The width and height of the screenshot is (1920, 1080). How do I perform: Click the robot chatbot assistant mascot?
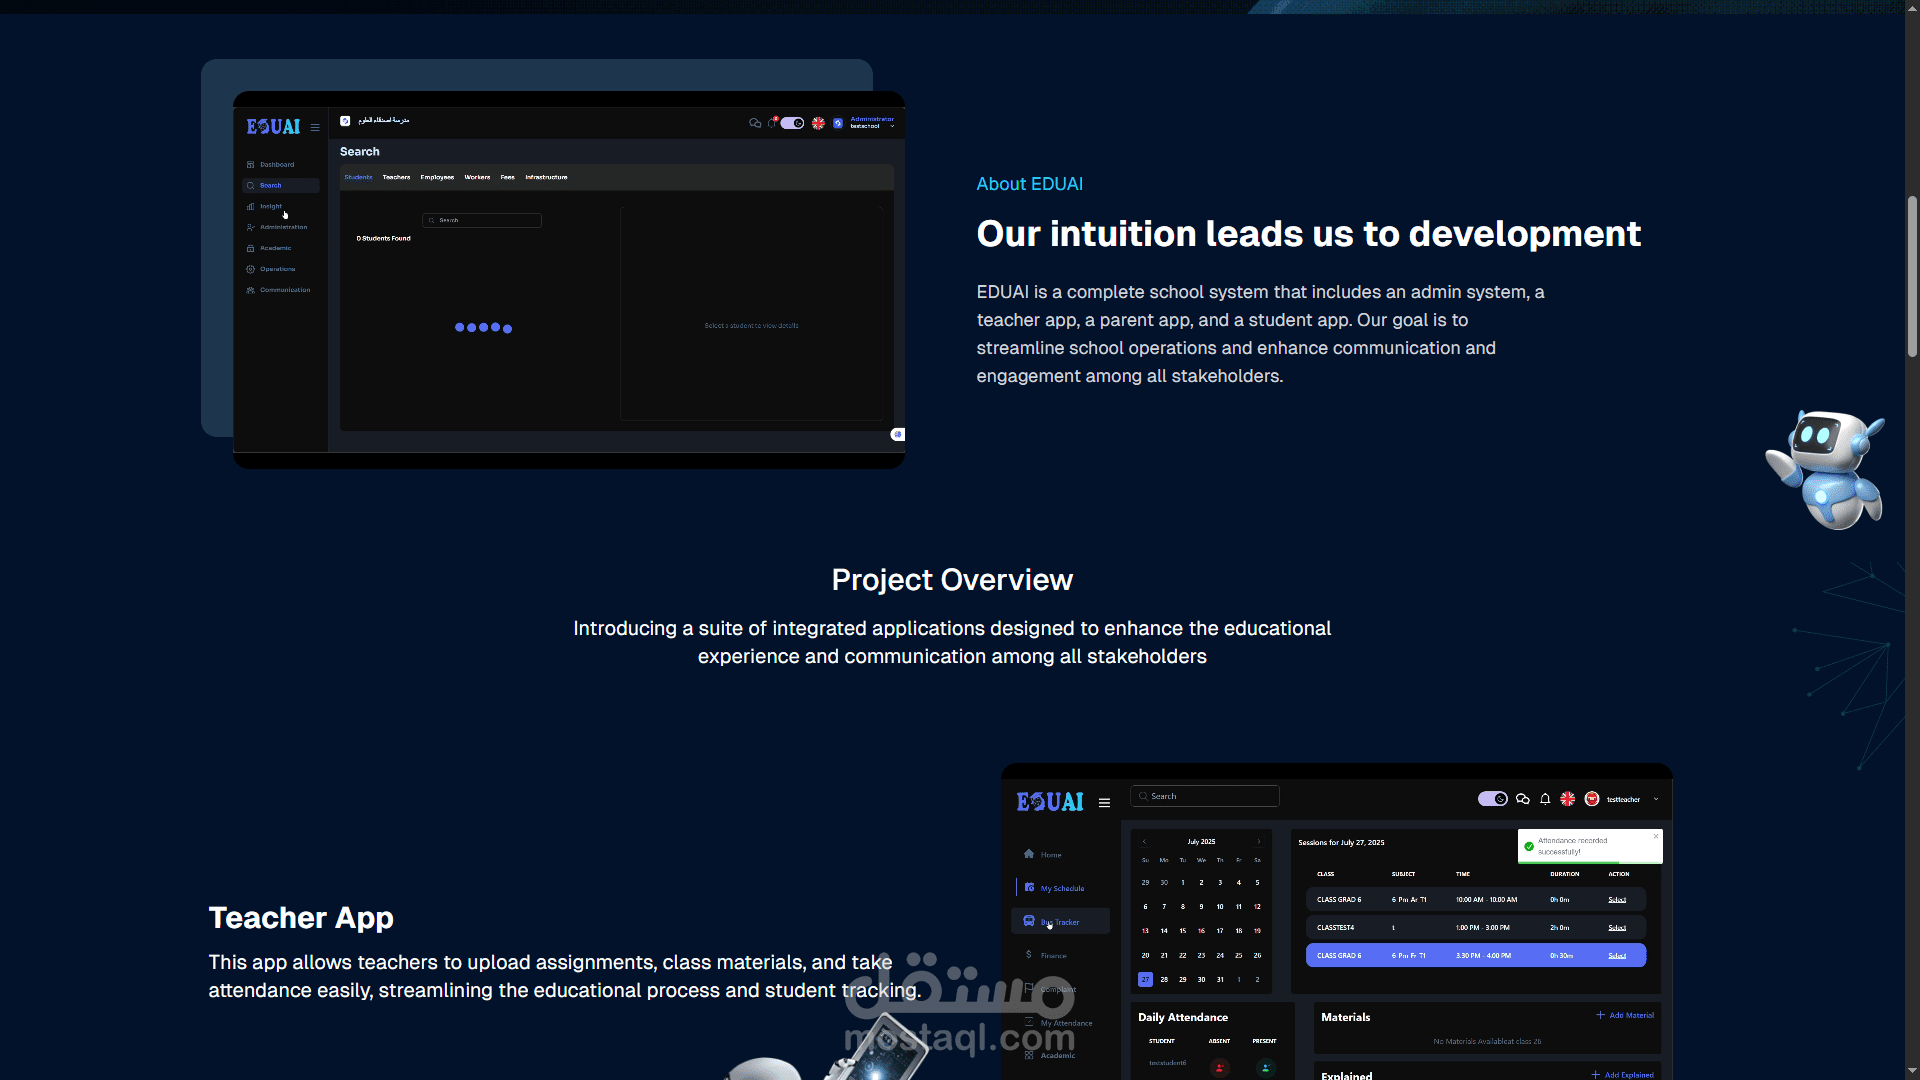pyautogui.click(x=1827, y=468)
